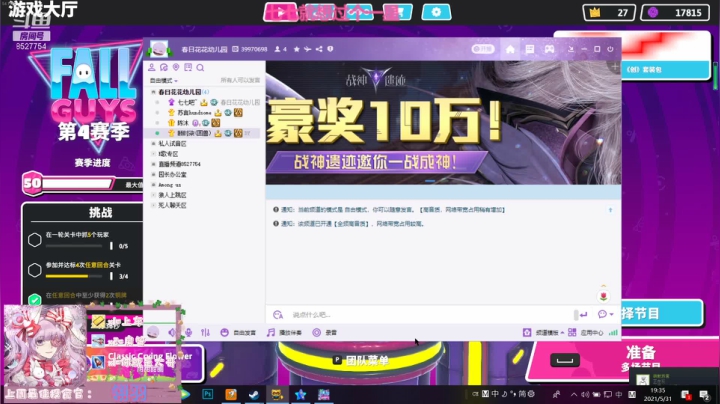This screenshot has width=720, height=404.
Task: Select the bulletin board icon above channel list
Action: 188,67
